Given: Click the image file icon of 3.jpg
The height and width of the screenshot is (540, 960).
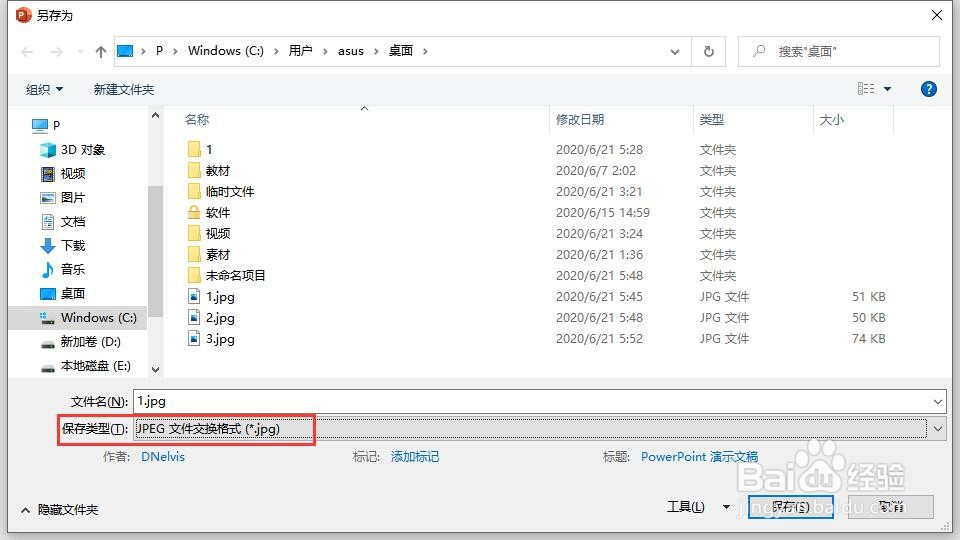Looking at the screenshot, I should [x=194, y=338].
